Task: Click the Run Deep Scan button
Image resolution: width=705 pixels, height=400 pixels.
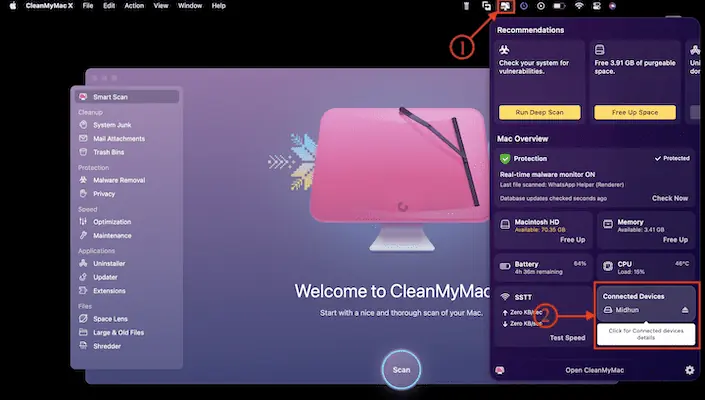Action: point(539,112)
